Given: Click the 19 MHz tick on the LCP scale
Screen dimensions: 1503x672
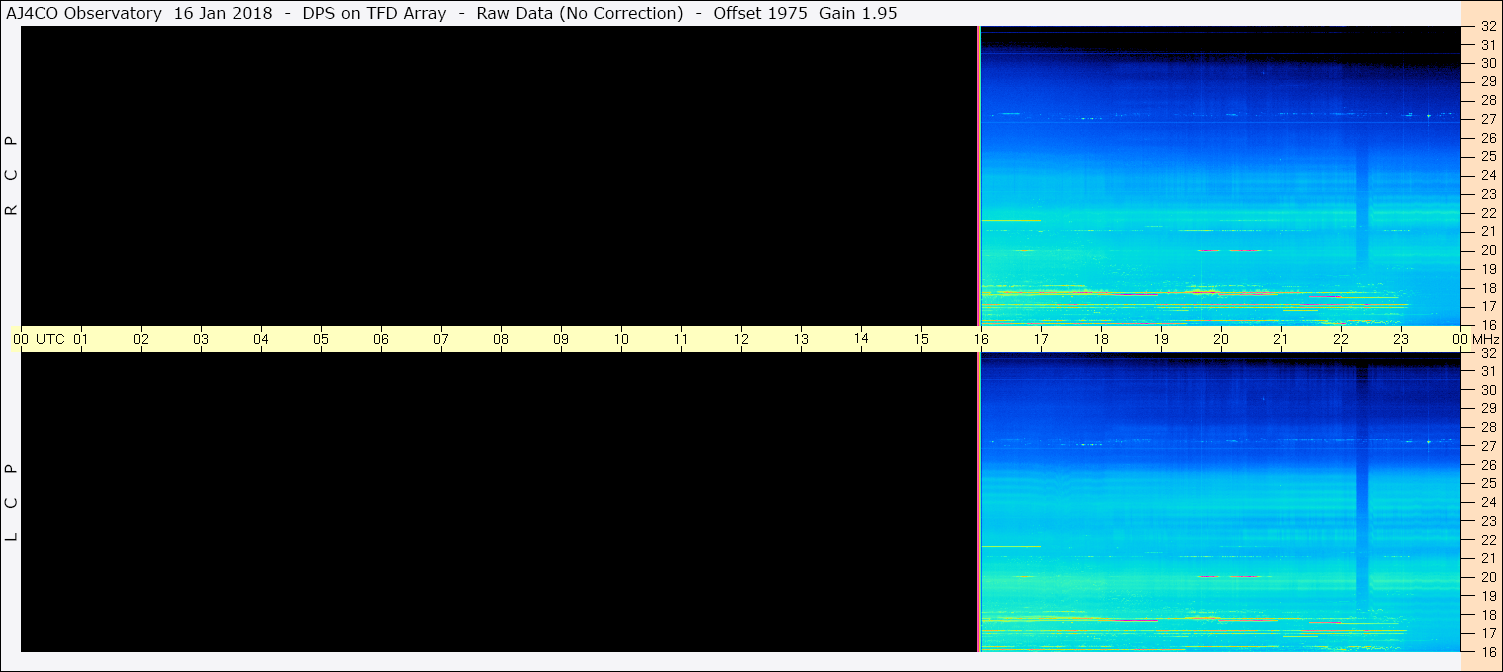Looking at the screenshot, I should tap(1488, 596).
